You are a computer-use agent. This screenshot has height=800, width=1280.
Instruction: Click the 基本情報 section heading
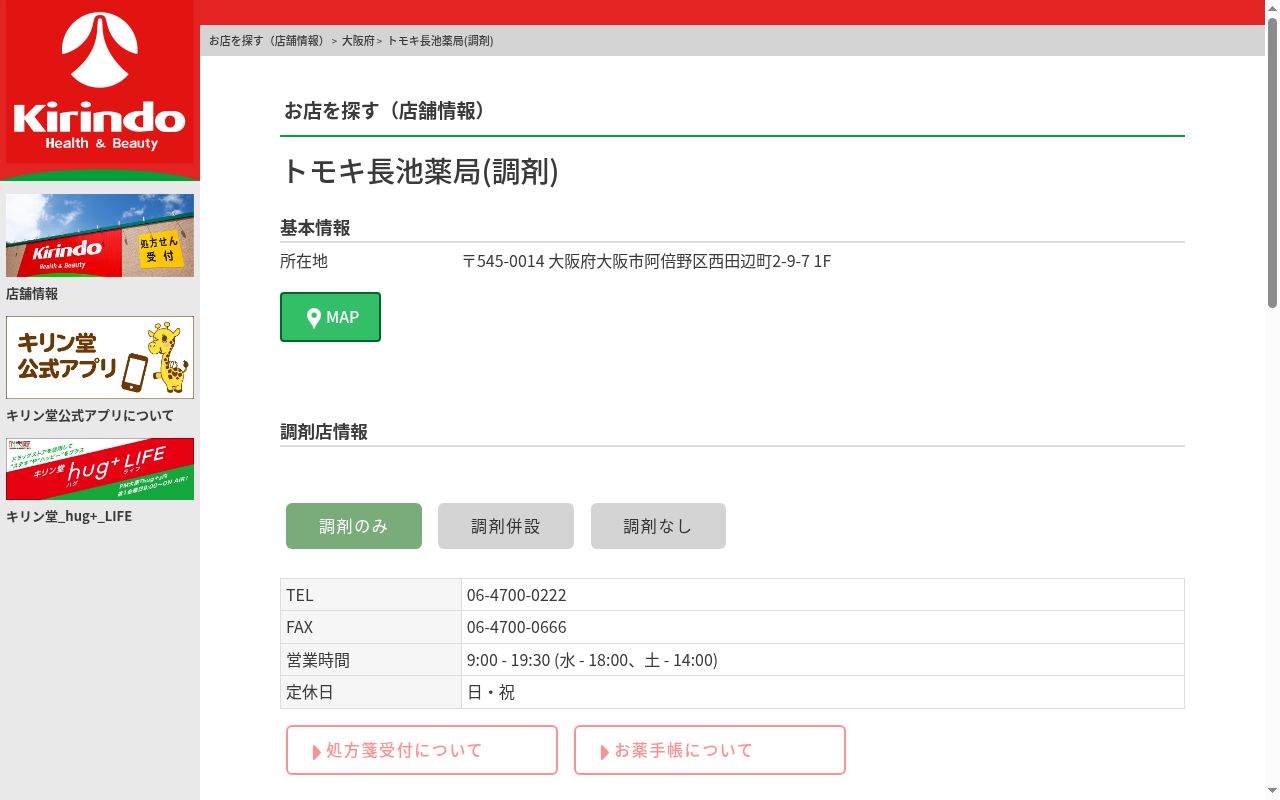(x=315, y=228)
